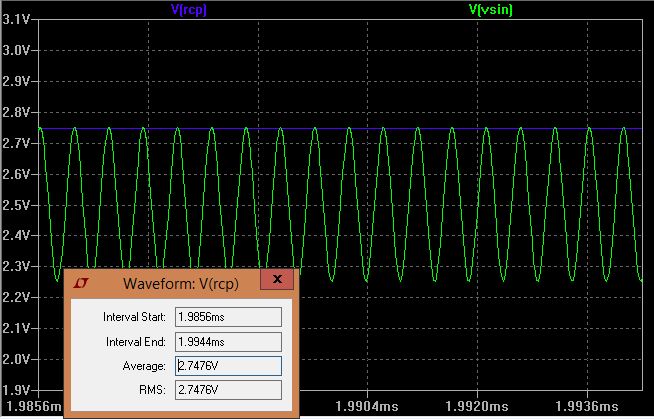Click the 2.2V vertical axis label
Image resolution: width=654 pixels, height=419 pixels.
coord(16,297)
